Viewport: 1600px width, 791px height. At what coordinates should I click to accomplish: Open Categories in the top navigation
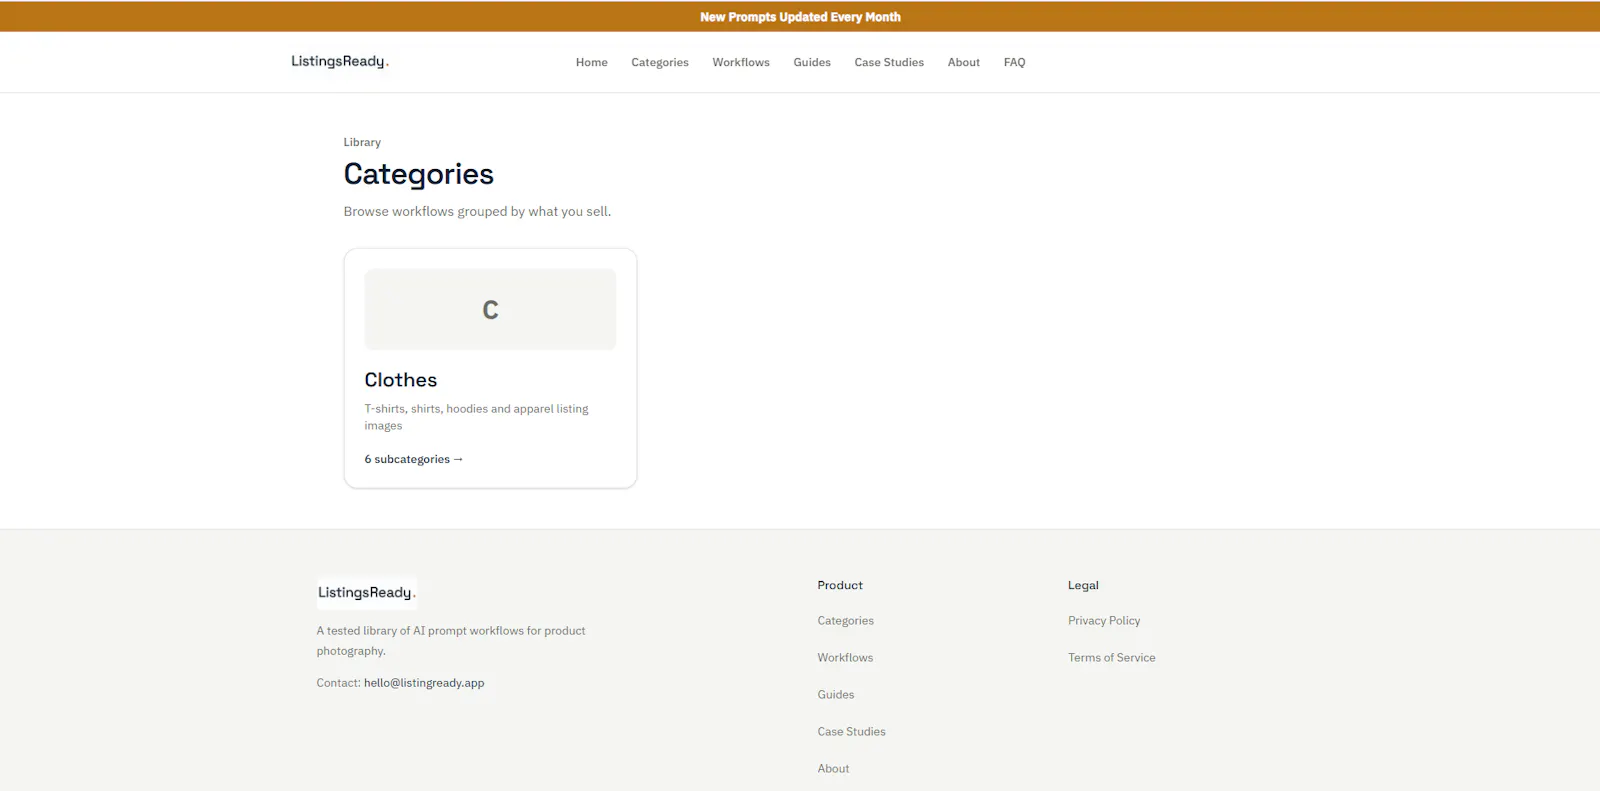[x=660, y=62]
